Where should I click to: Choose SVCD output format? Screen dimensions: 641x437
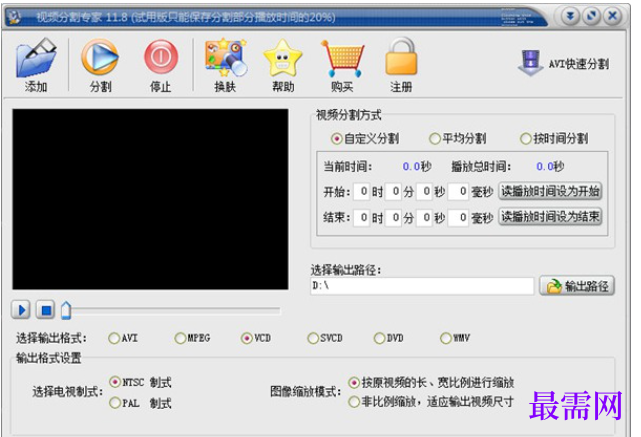pyautogui.click(x=325, y=338)
